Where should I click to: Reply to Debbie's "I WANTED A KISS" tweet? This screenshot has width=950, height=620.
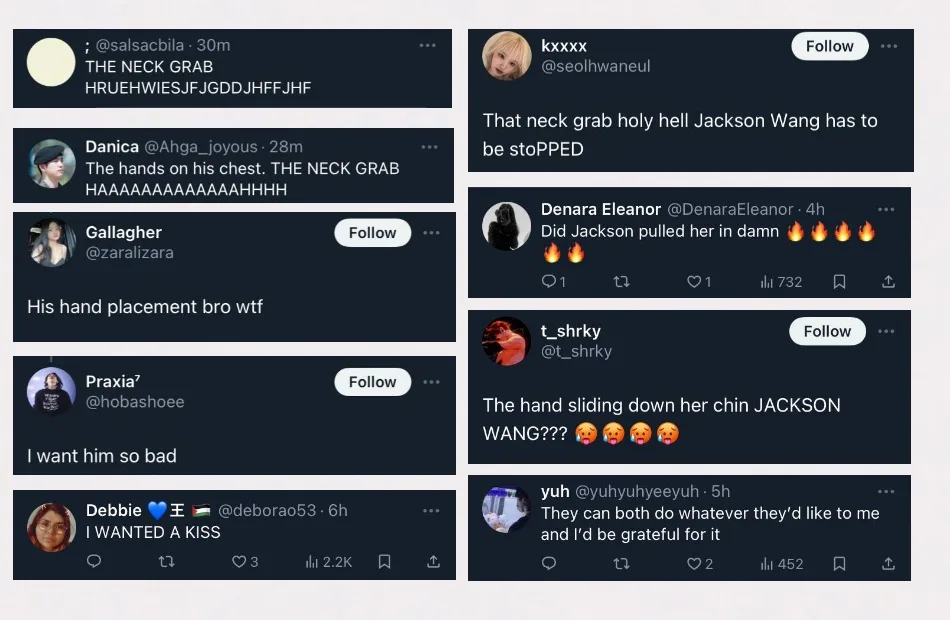tap(94, 562)
